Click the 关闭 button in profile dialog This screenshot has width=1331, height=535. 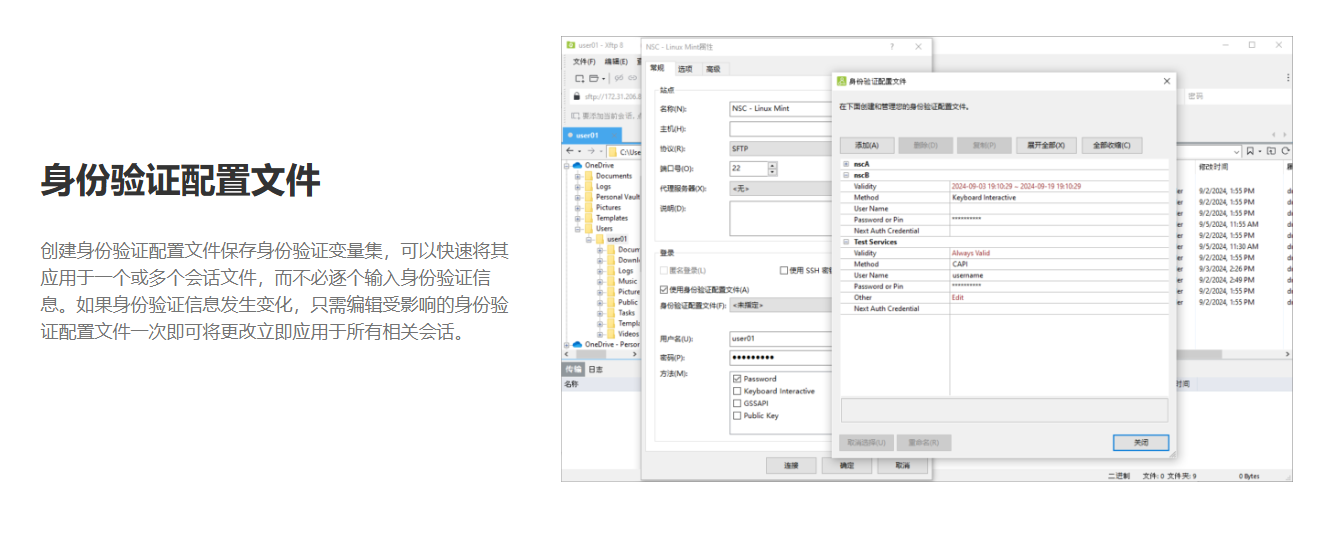tap(1141, 442)
